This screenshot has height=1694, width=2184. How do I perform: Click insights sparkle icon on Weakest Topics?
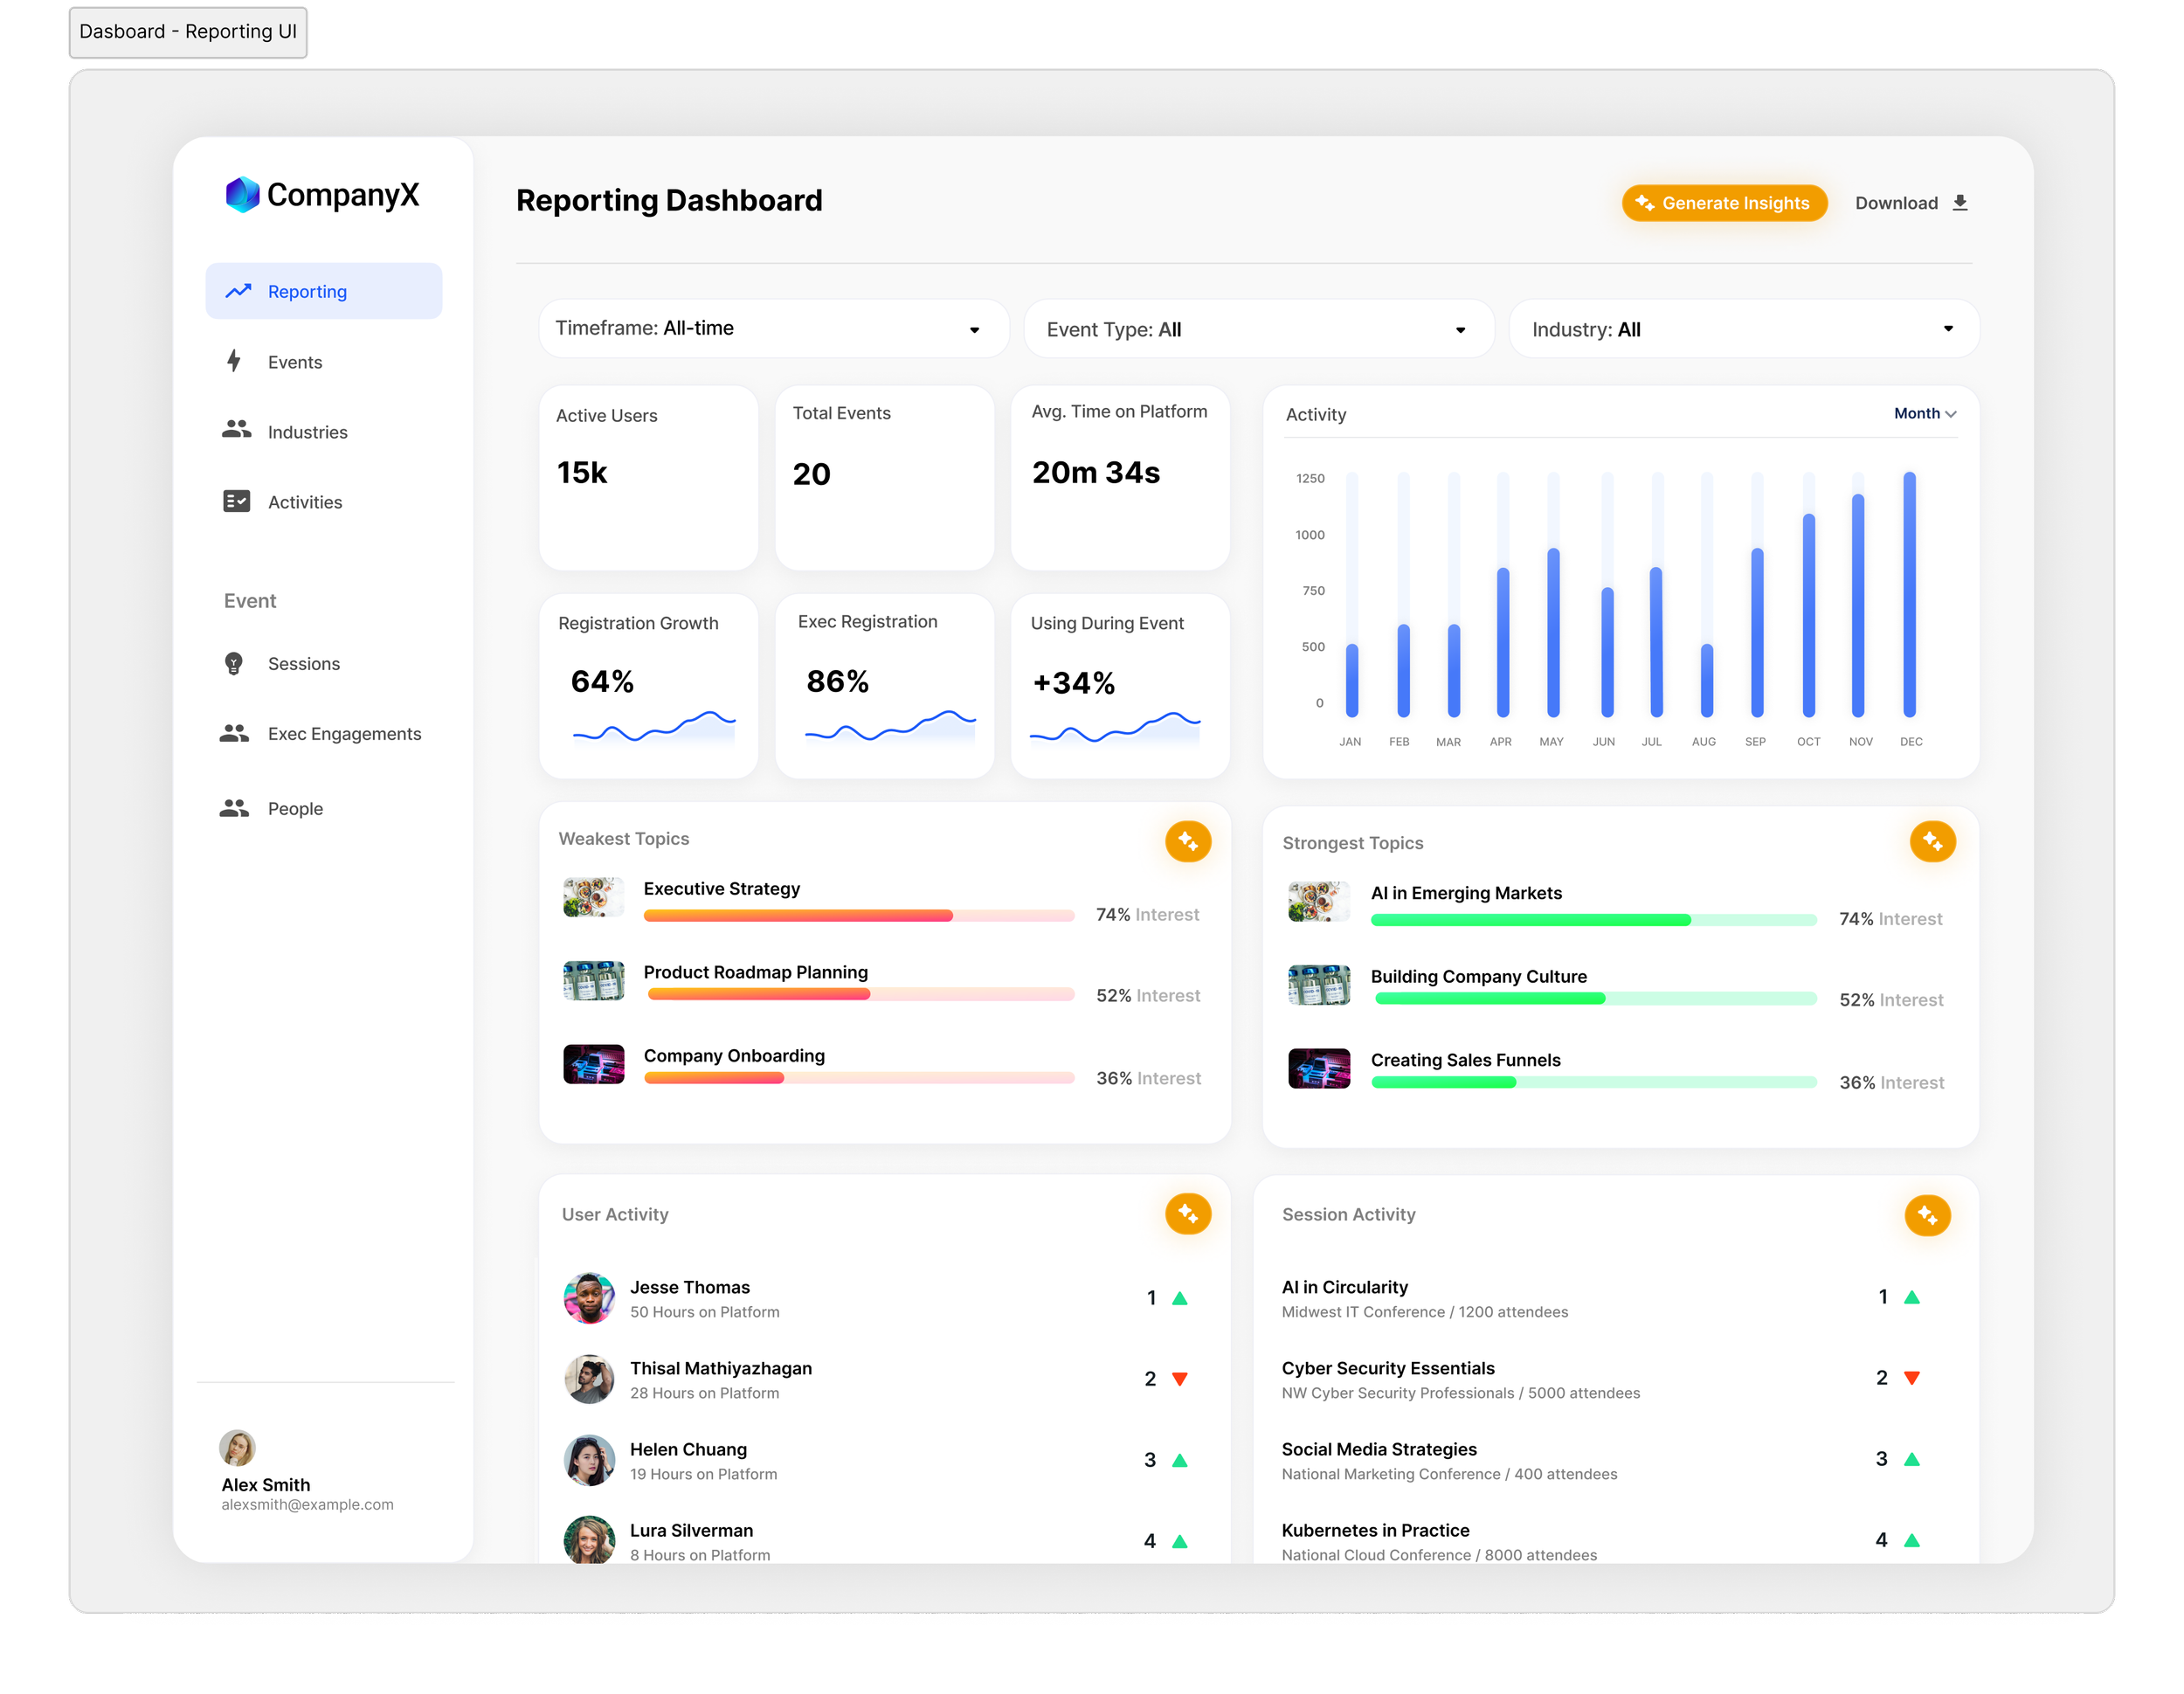(x=1187, y=841)
